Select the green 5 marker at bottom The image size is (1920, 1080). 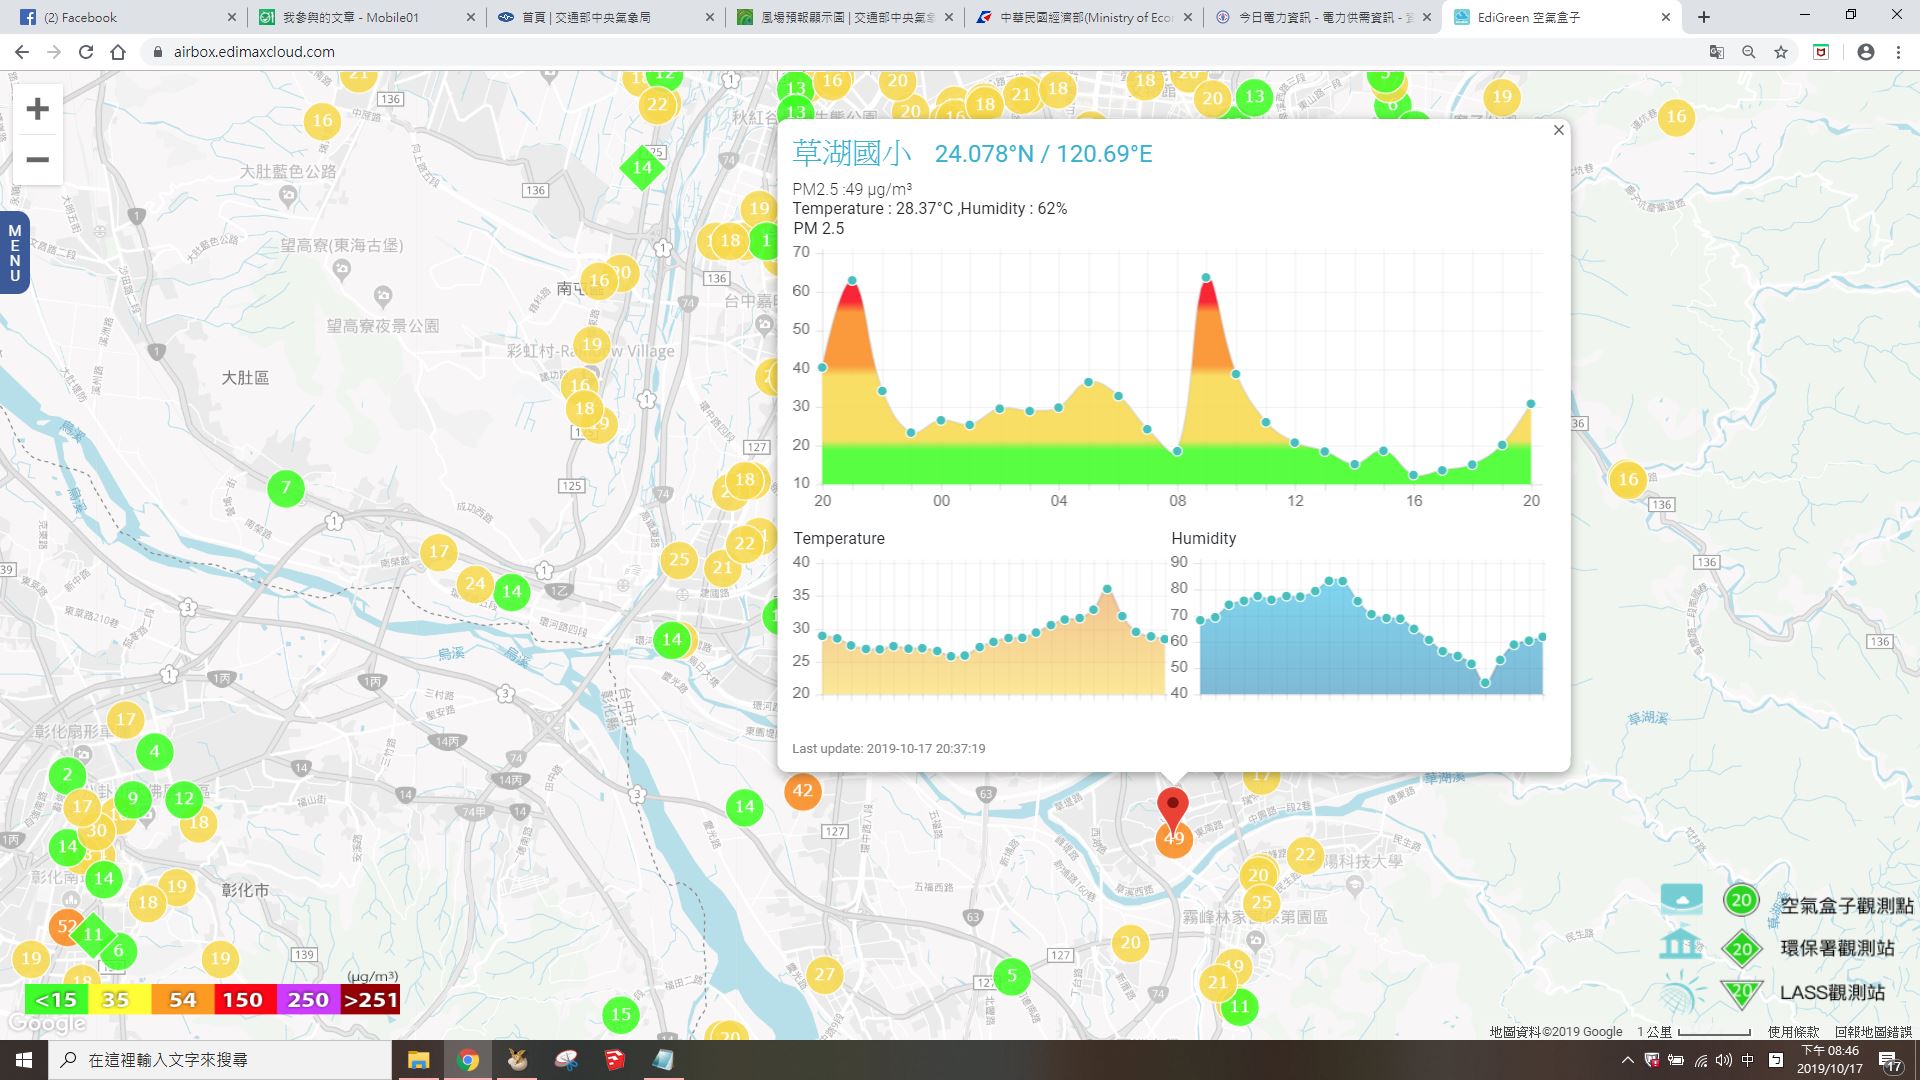pos(1011,975)
